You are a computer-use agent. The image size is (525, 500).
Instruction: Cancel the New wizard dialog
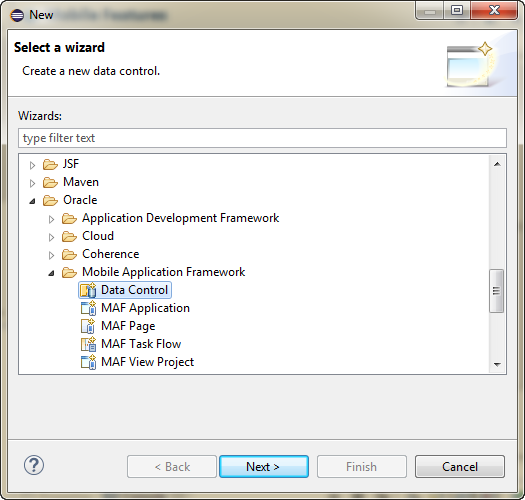point(460,466)
